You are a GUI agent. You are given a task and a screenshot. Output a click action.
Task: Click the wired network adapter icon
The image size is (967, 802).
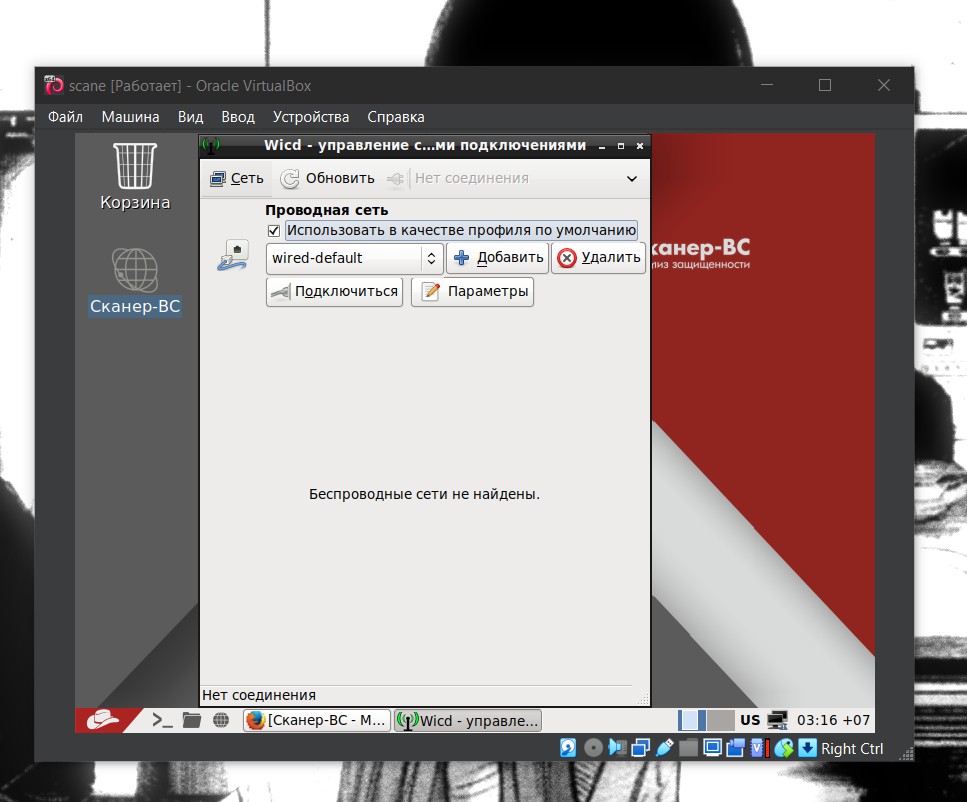[232, 256]
